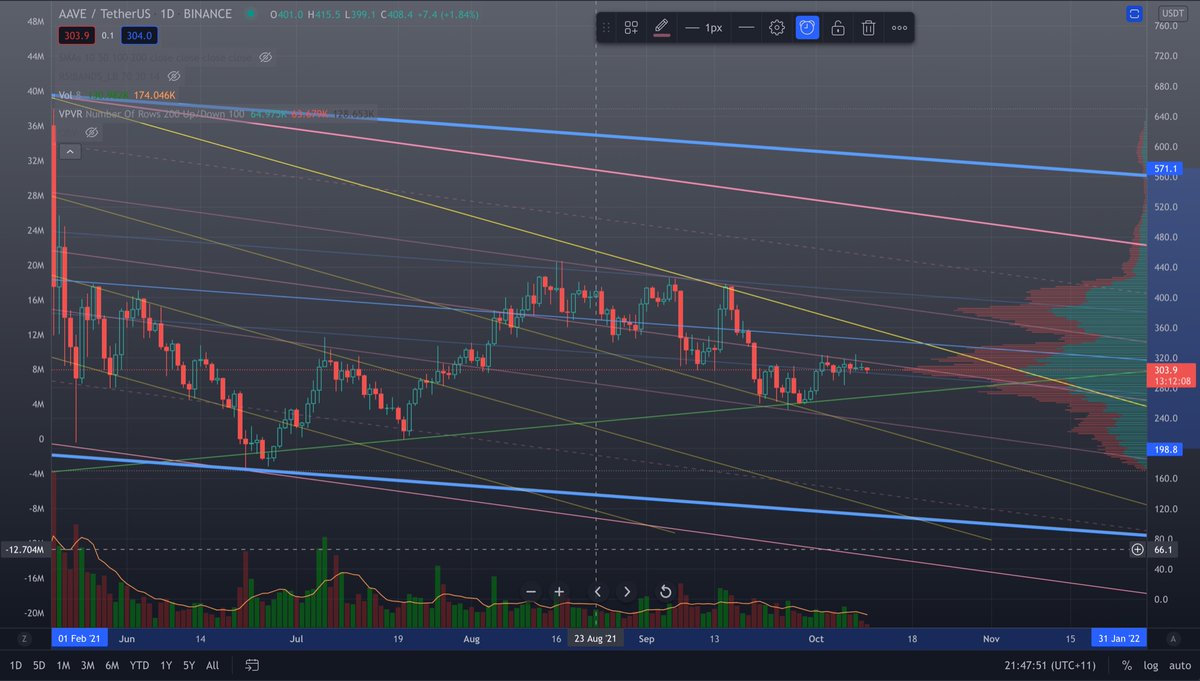Image resolution: width=1200 pixels, height=681 pixels.
Task: Select the 5D time range
Action: point(39,665)
